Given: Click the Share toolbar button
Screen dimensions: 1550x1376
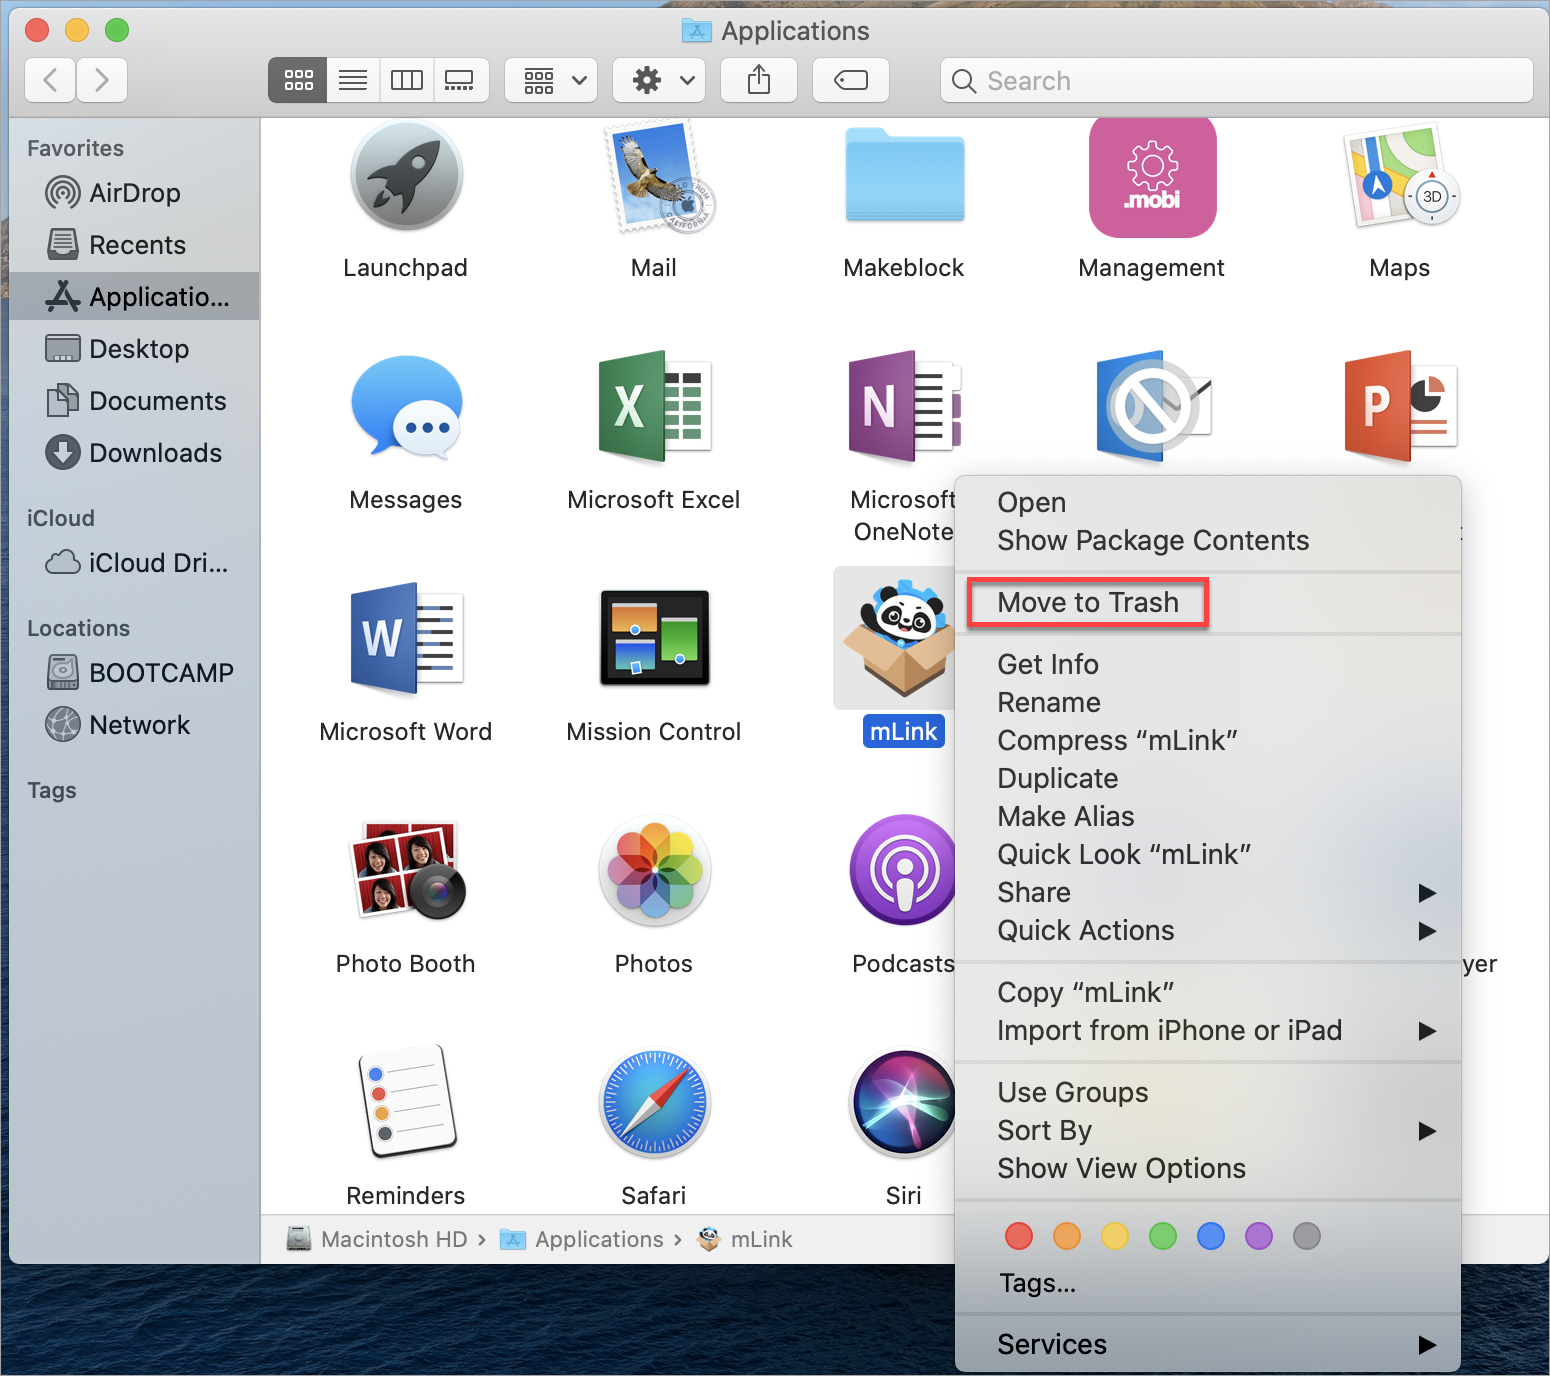Looking at the screenshot, I should pyautogui.click(x=759, y=80).
